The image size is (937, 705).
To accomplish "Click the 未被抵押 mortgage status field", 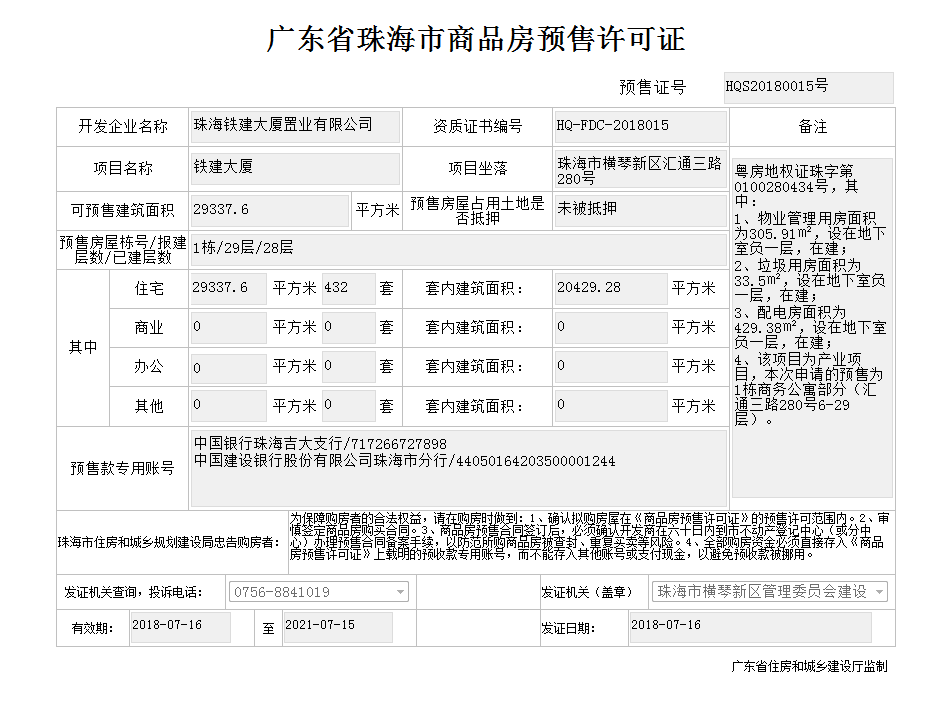I will point(640,210).
